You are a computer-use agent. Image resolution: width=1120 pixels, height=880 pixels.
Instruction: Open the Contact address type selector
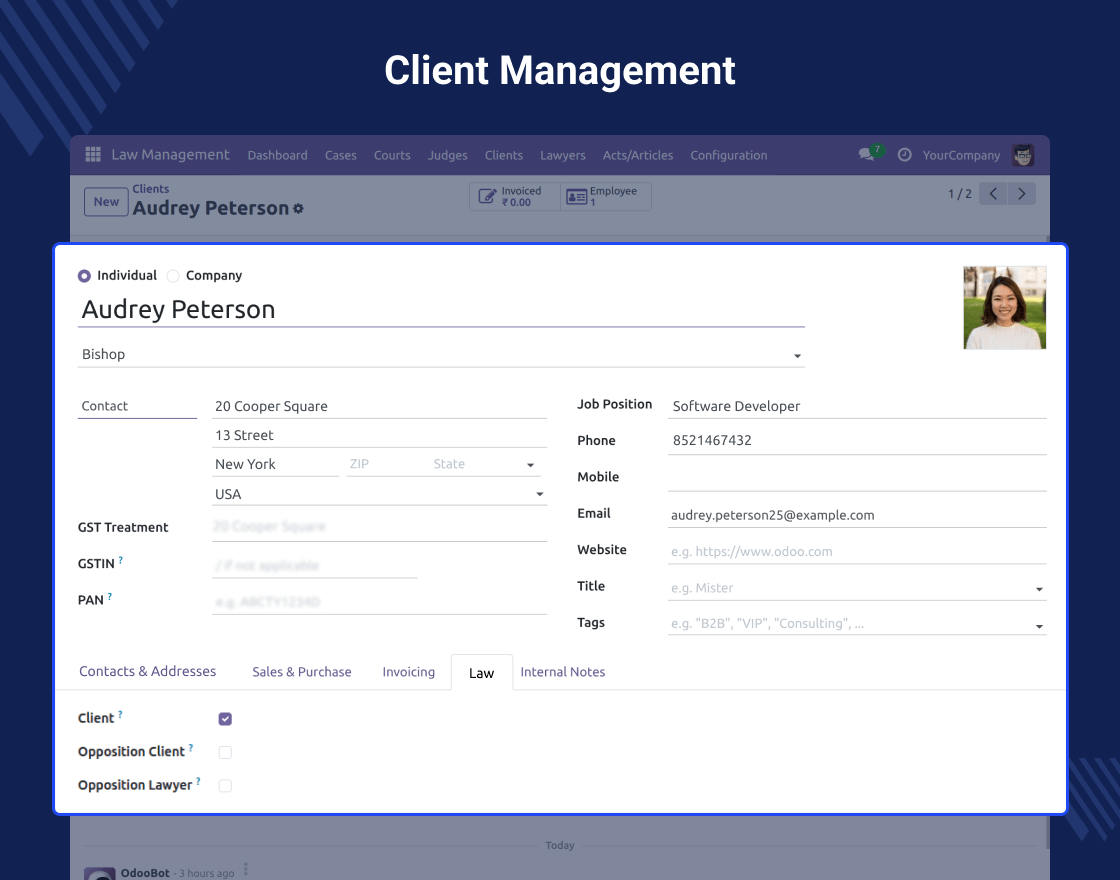click(x=137, y=406)
